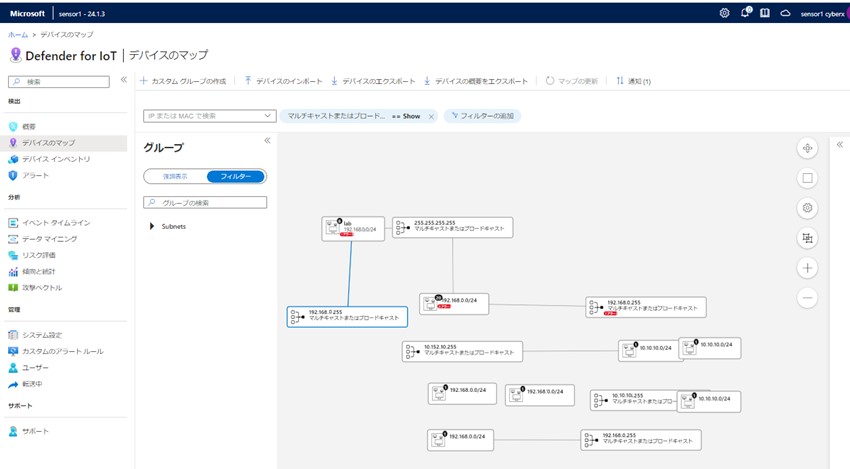Click デバイスのインポート in the toolbar
The width and height of the screenshot is (850, 469).
coord(283,81)
